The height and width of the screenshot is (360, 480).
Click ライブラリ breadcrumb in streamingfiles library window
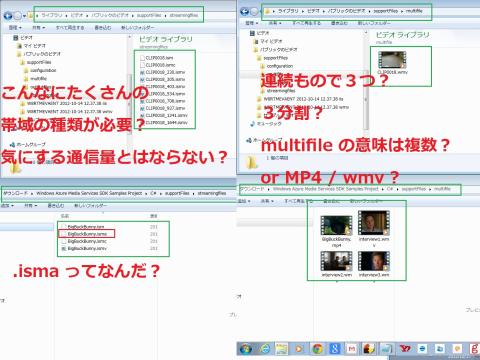(52, 15)
